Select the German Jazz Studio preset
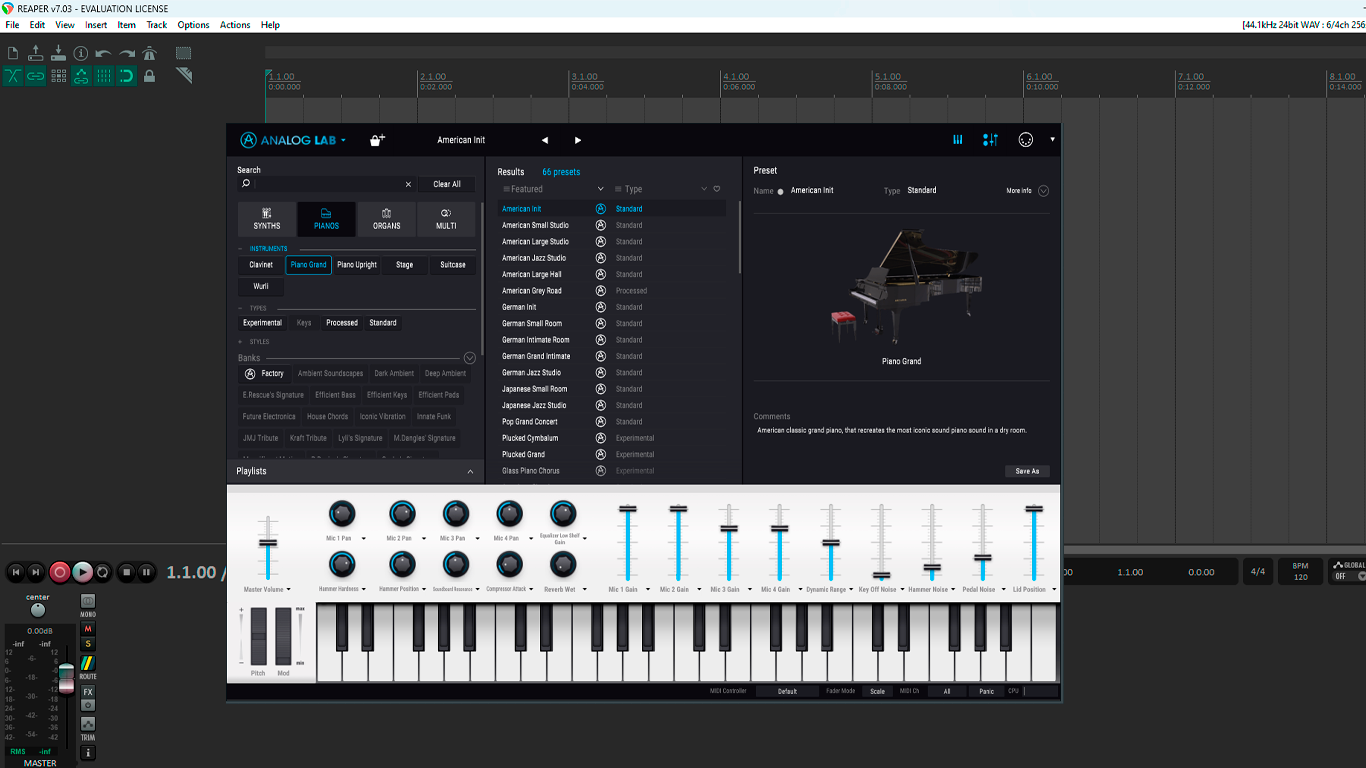The height and width of the screenshot is (768, 1366). (x=532, y=373)
